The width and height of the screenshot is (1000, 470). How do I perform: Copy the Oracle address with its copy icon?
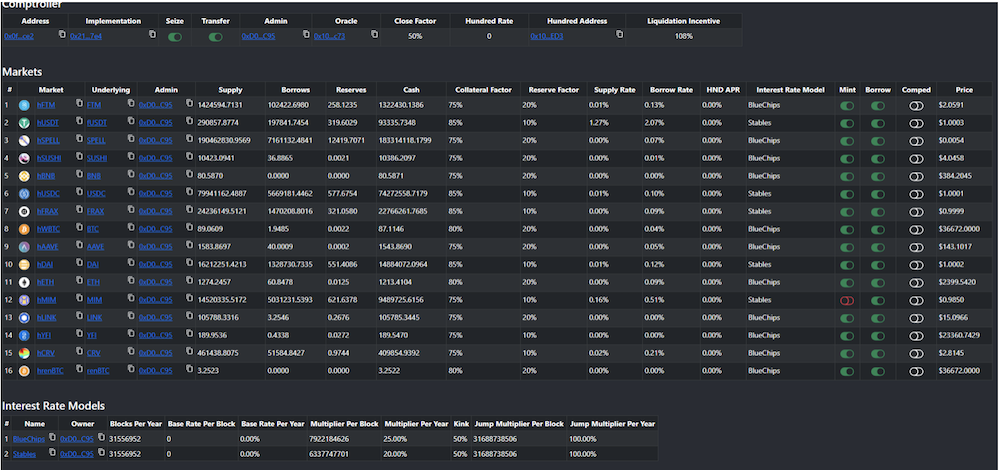374,34
